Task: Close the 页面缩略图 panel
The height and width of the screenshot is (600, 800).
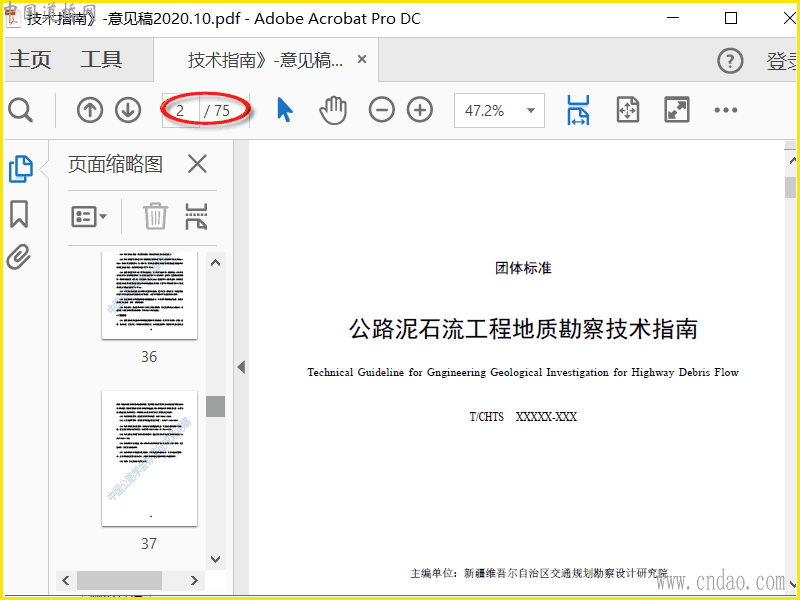Action: click(x=197, y=165)
